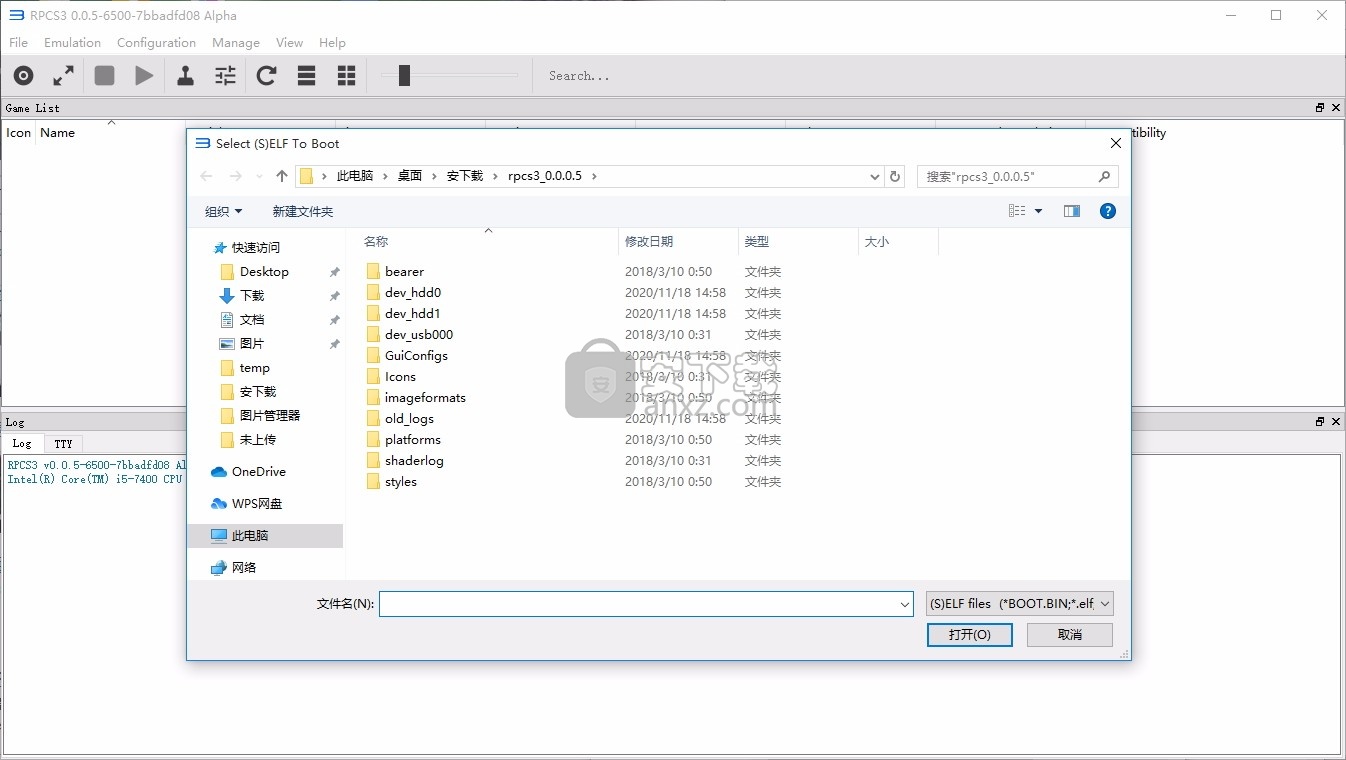This screenshot has height=760, width=1346.
Task: Switch to the TTY tab in Log panel
Action: click(x=63, y=443)
